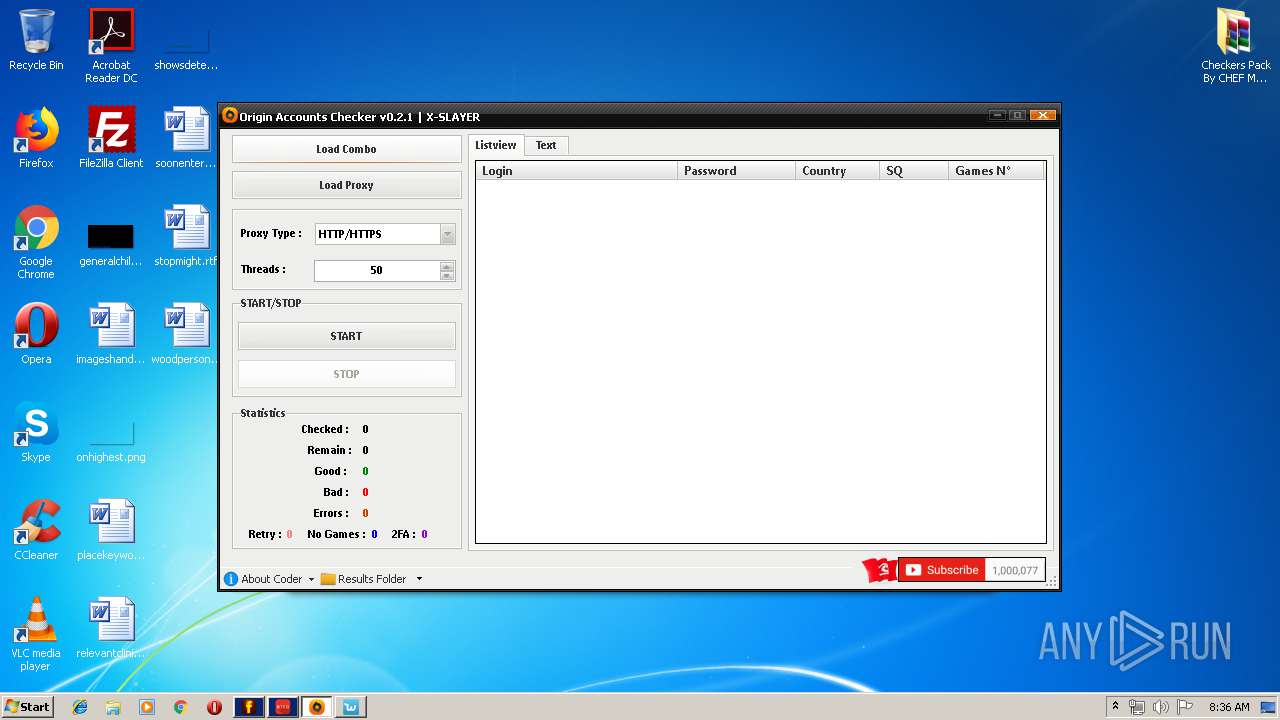Image resolution: width=1280 pixels, height=720 pixels.
Task: Open VLC media player desktop shortcut
Action: [36, 634]
